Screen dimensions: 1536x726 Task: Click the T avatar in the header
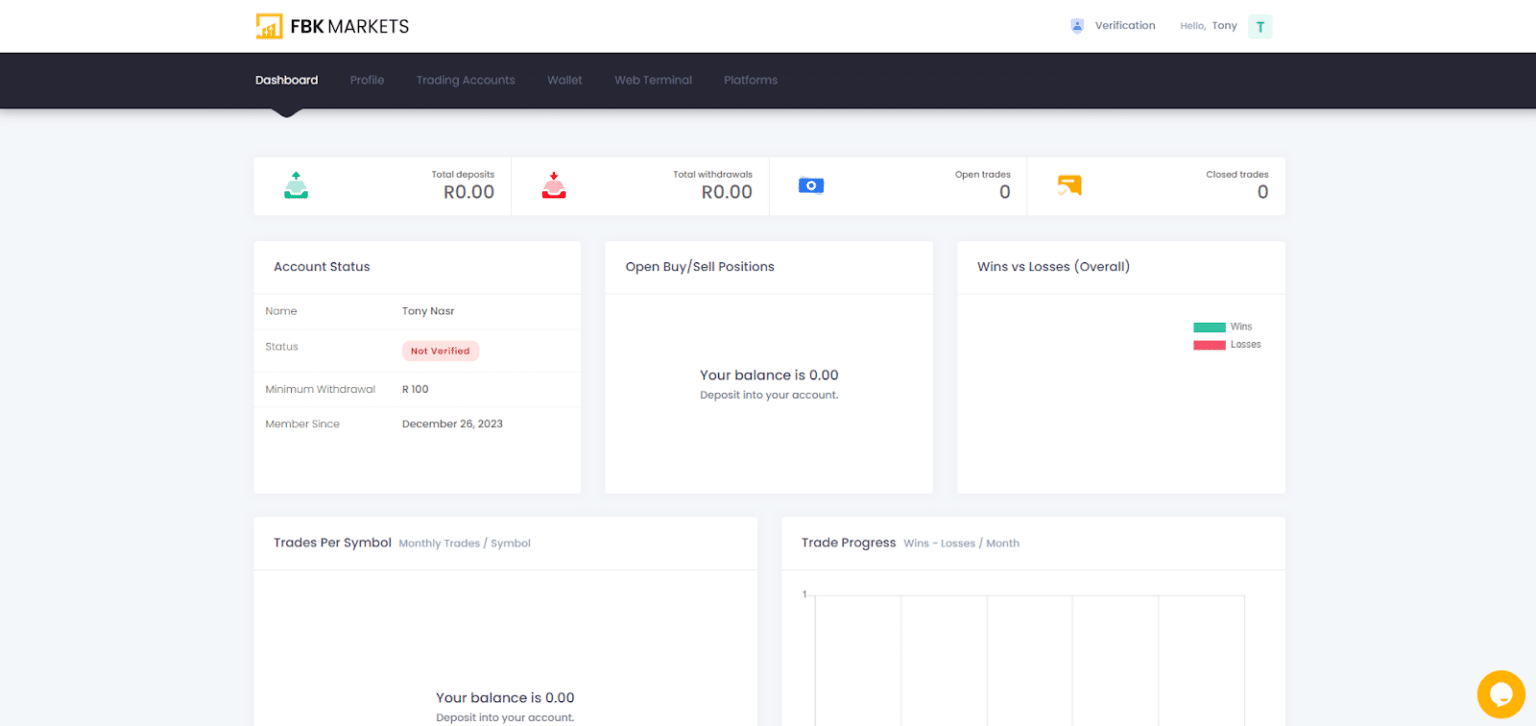1260,26
